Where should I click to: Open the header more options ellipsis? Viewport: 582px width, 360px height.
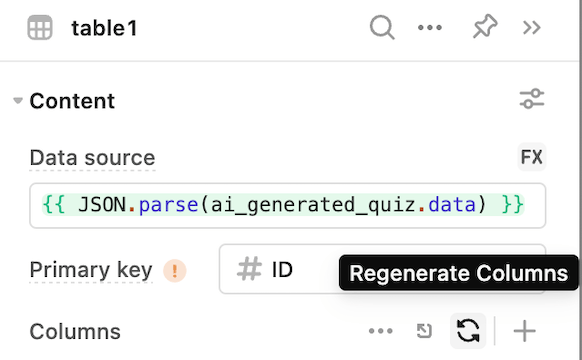429,27
